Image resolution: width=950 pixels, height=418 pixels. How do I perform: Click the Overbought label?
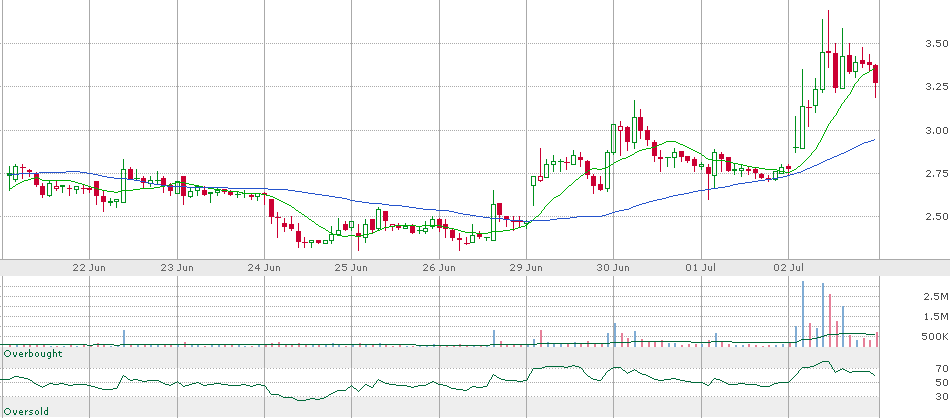(33, 353)
